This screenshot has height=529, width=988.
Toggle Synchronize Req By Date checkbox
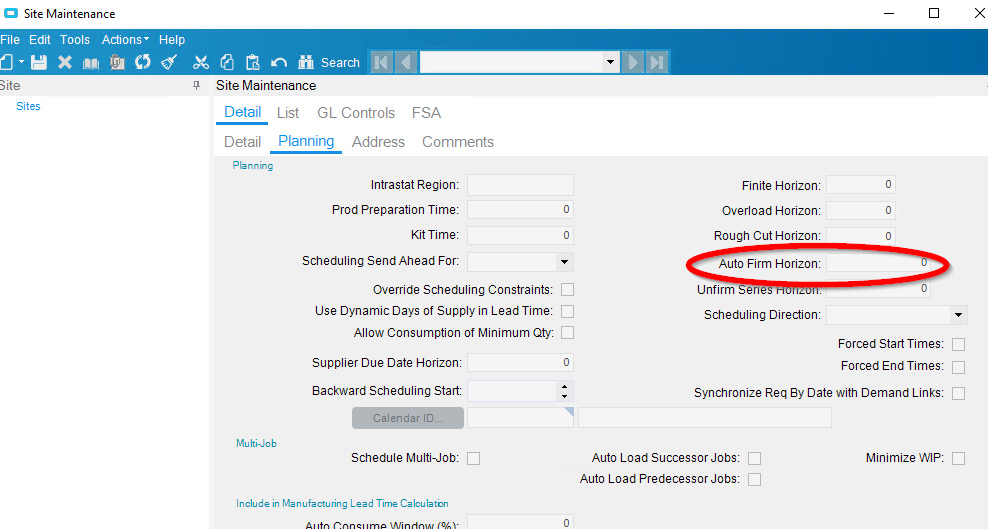point(958,394)
